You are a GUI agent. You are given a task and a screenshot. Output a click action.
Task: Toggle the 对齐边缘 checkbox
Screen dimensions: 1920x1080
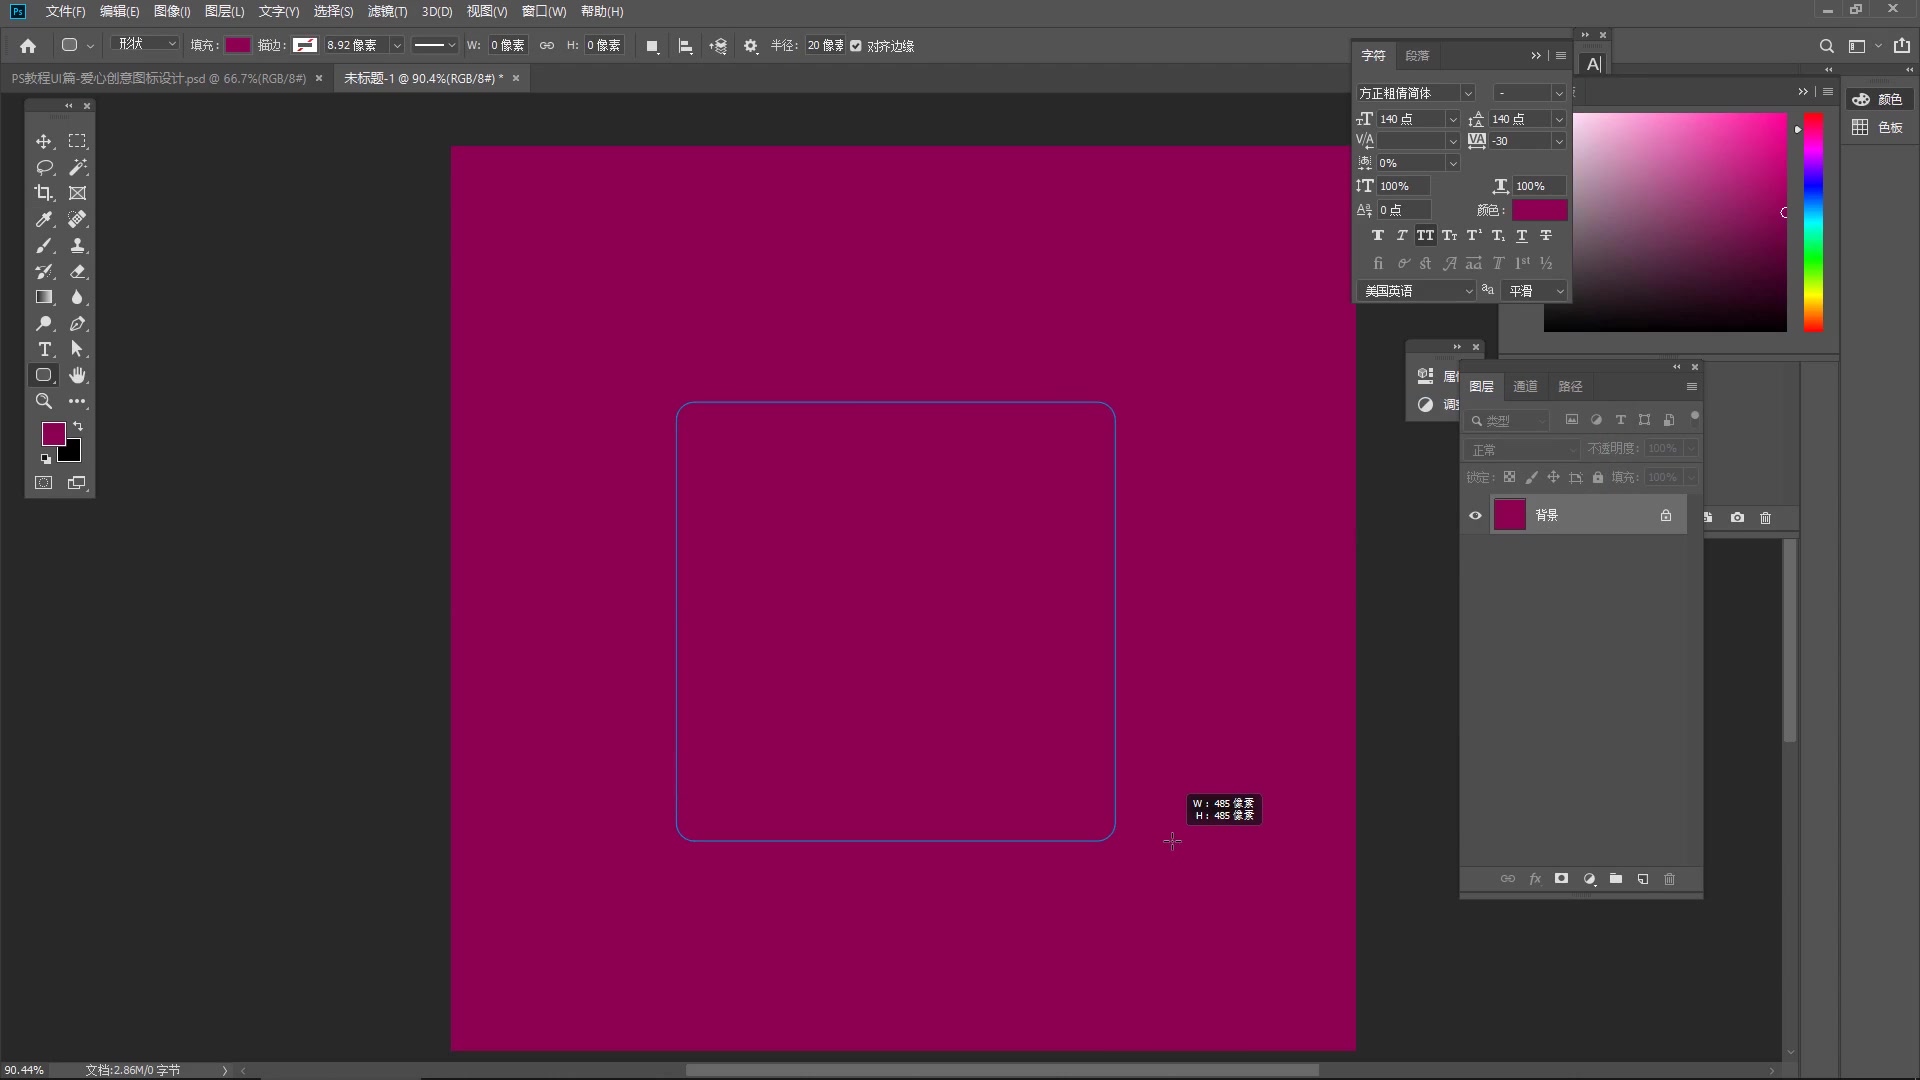point(856,46)
